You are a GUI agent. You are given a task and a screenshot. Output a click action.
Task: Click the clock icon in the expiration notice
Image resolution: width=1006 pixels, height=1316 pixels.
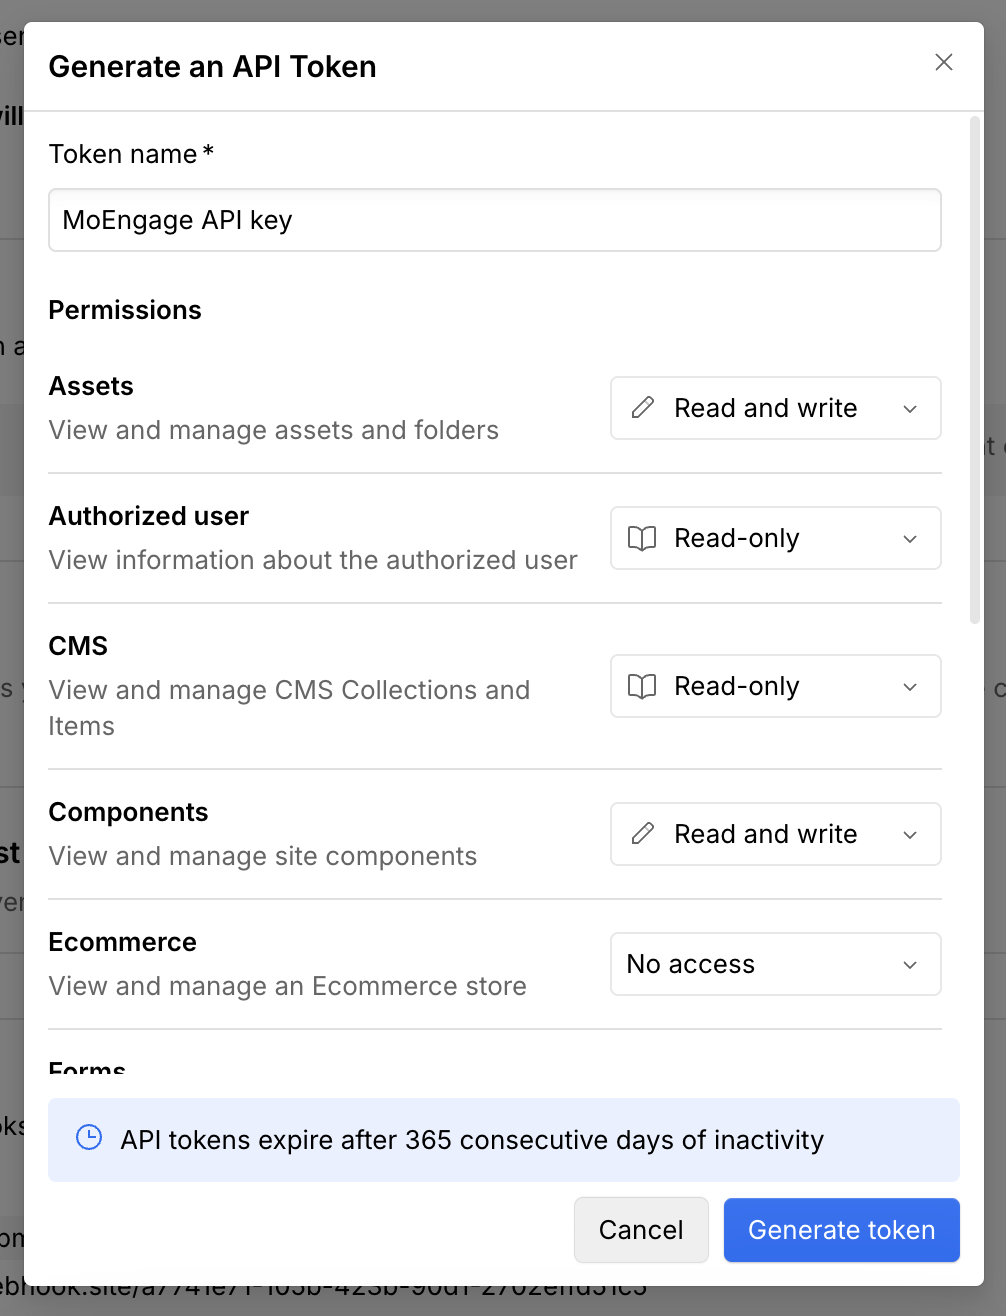pyautogui.click(x=90, y=1140)
